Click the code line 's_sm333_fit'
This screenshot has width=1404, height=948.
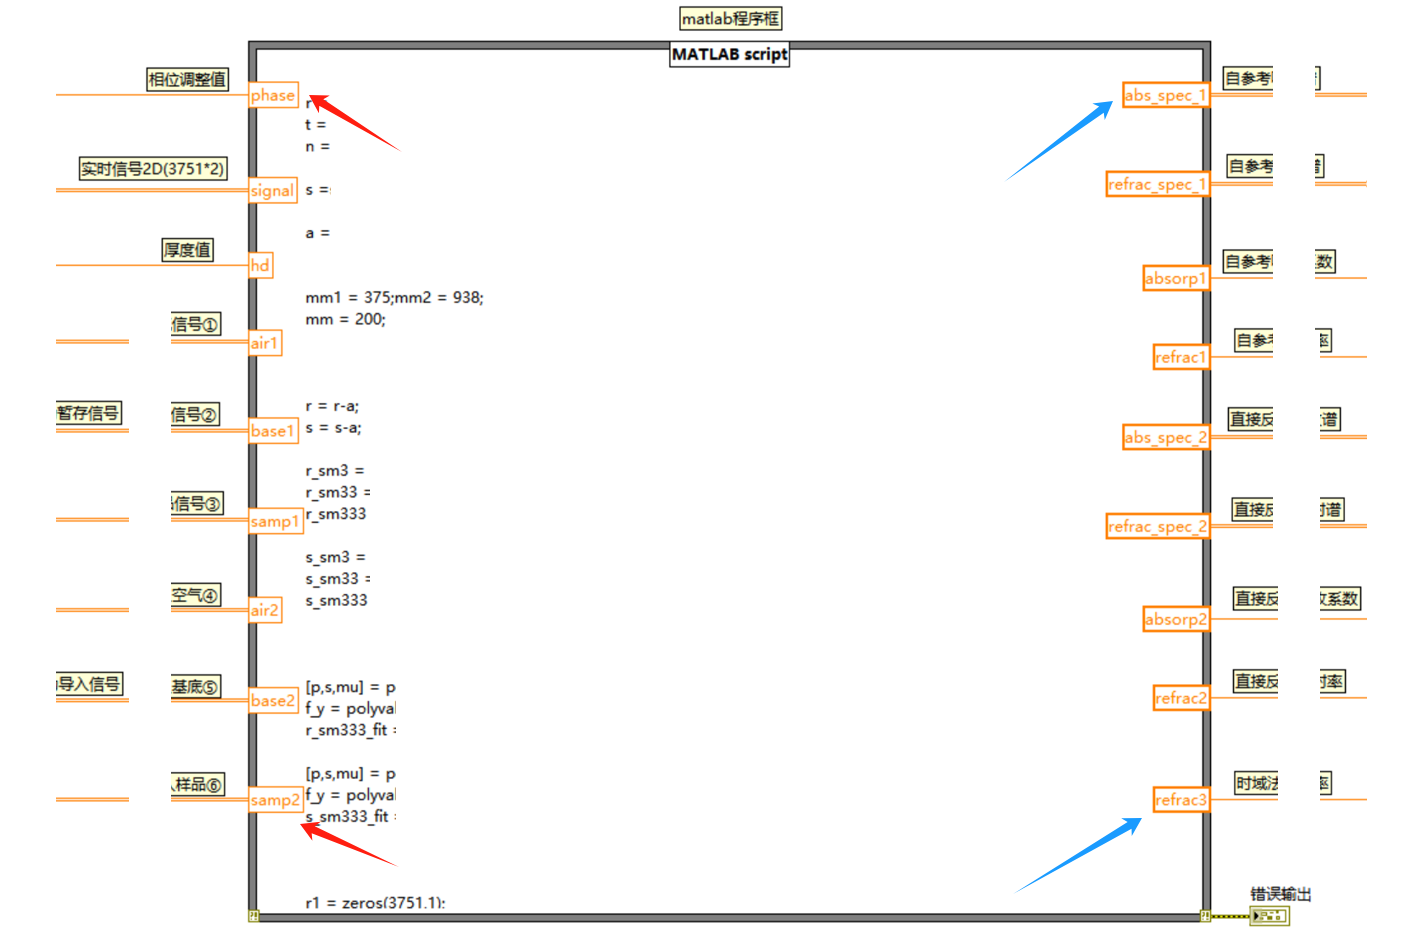[350, 816]
